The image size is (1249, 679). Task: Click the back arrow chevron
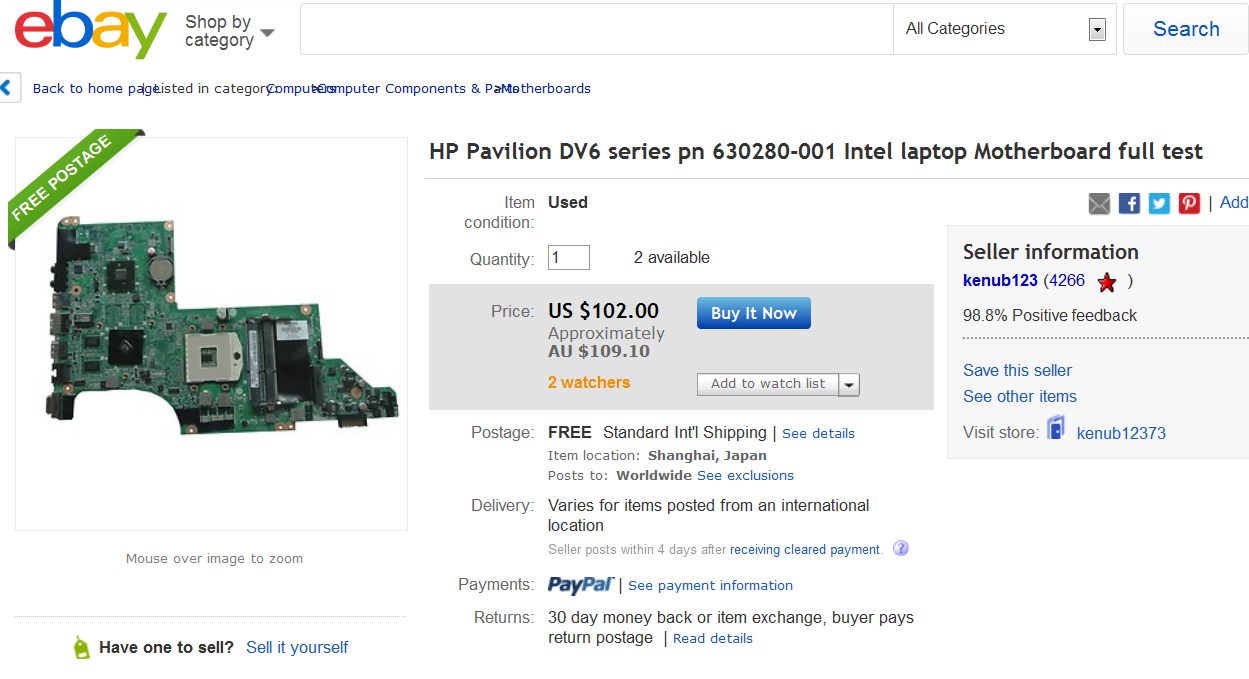tap(8, 88)
